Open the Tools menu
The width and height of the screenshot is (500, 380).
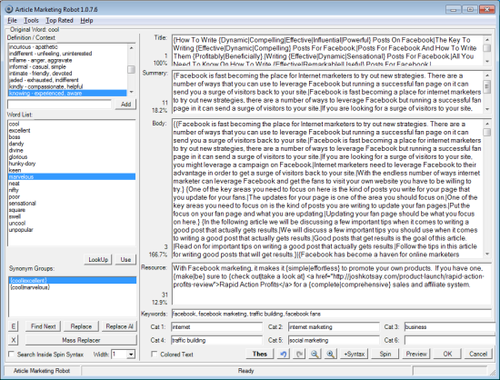(x=31, y=21)
